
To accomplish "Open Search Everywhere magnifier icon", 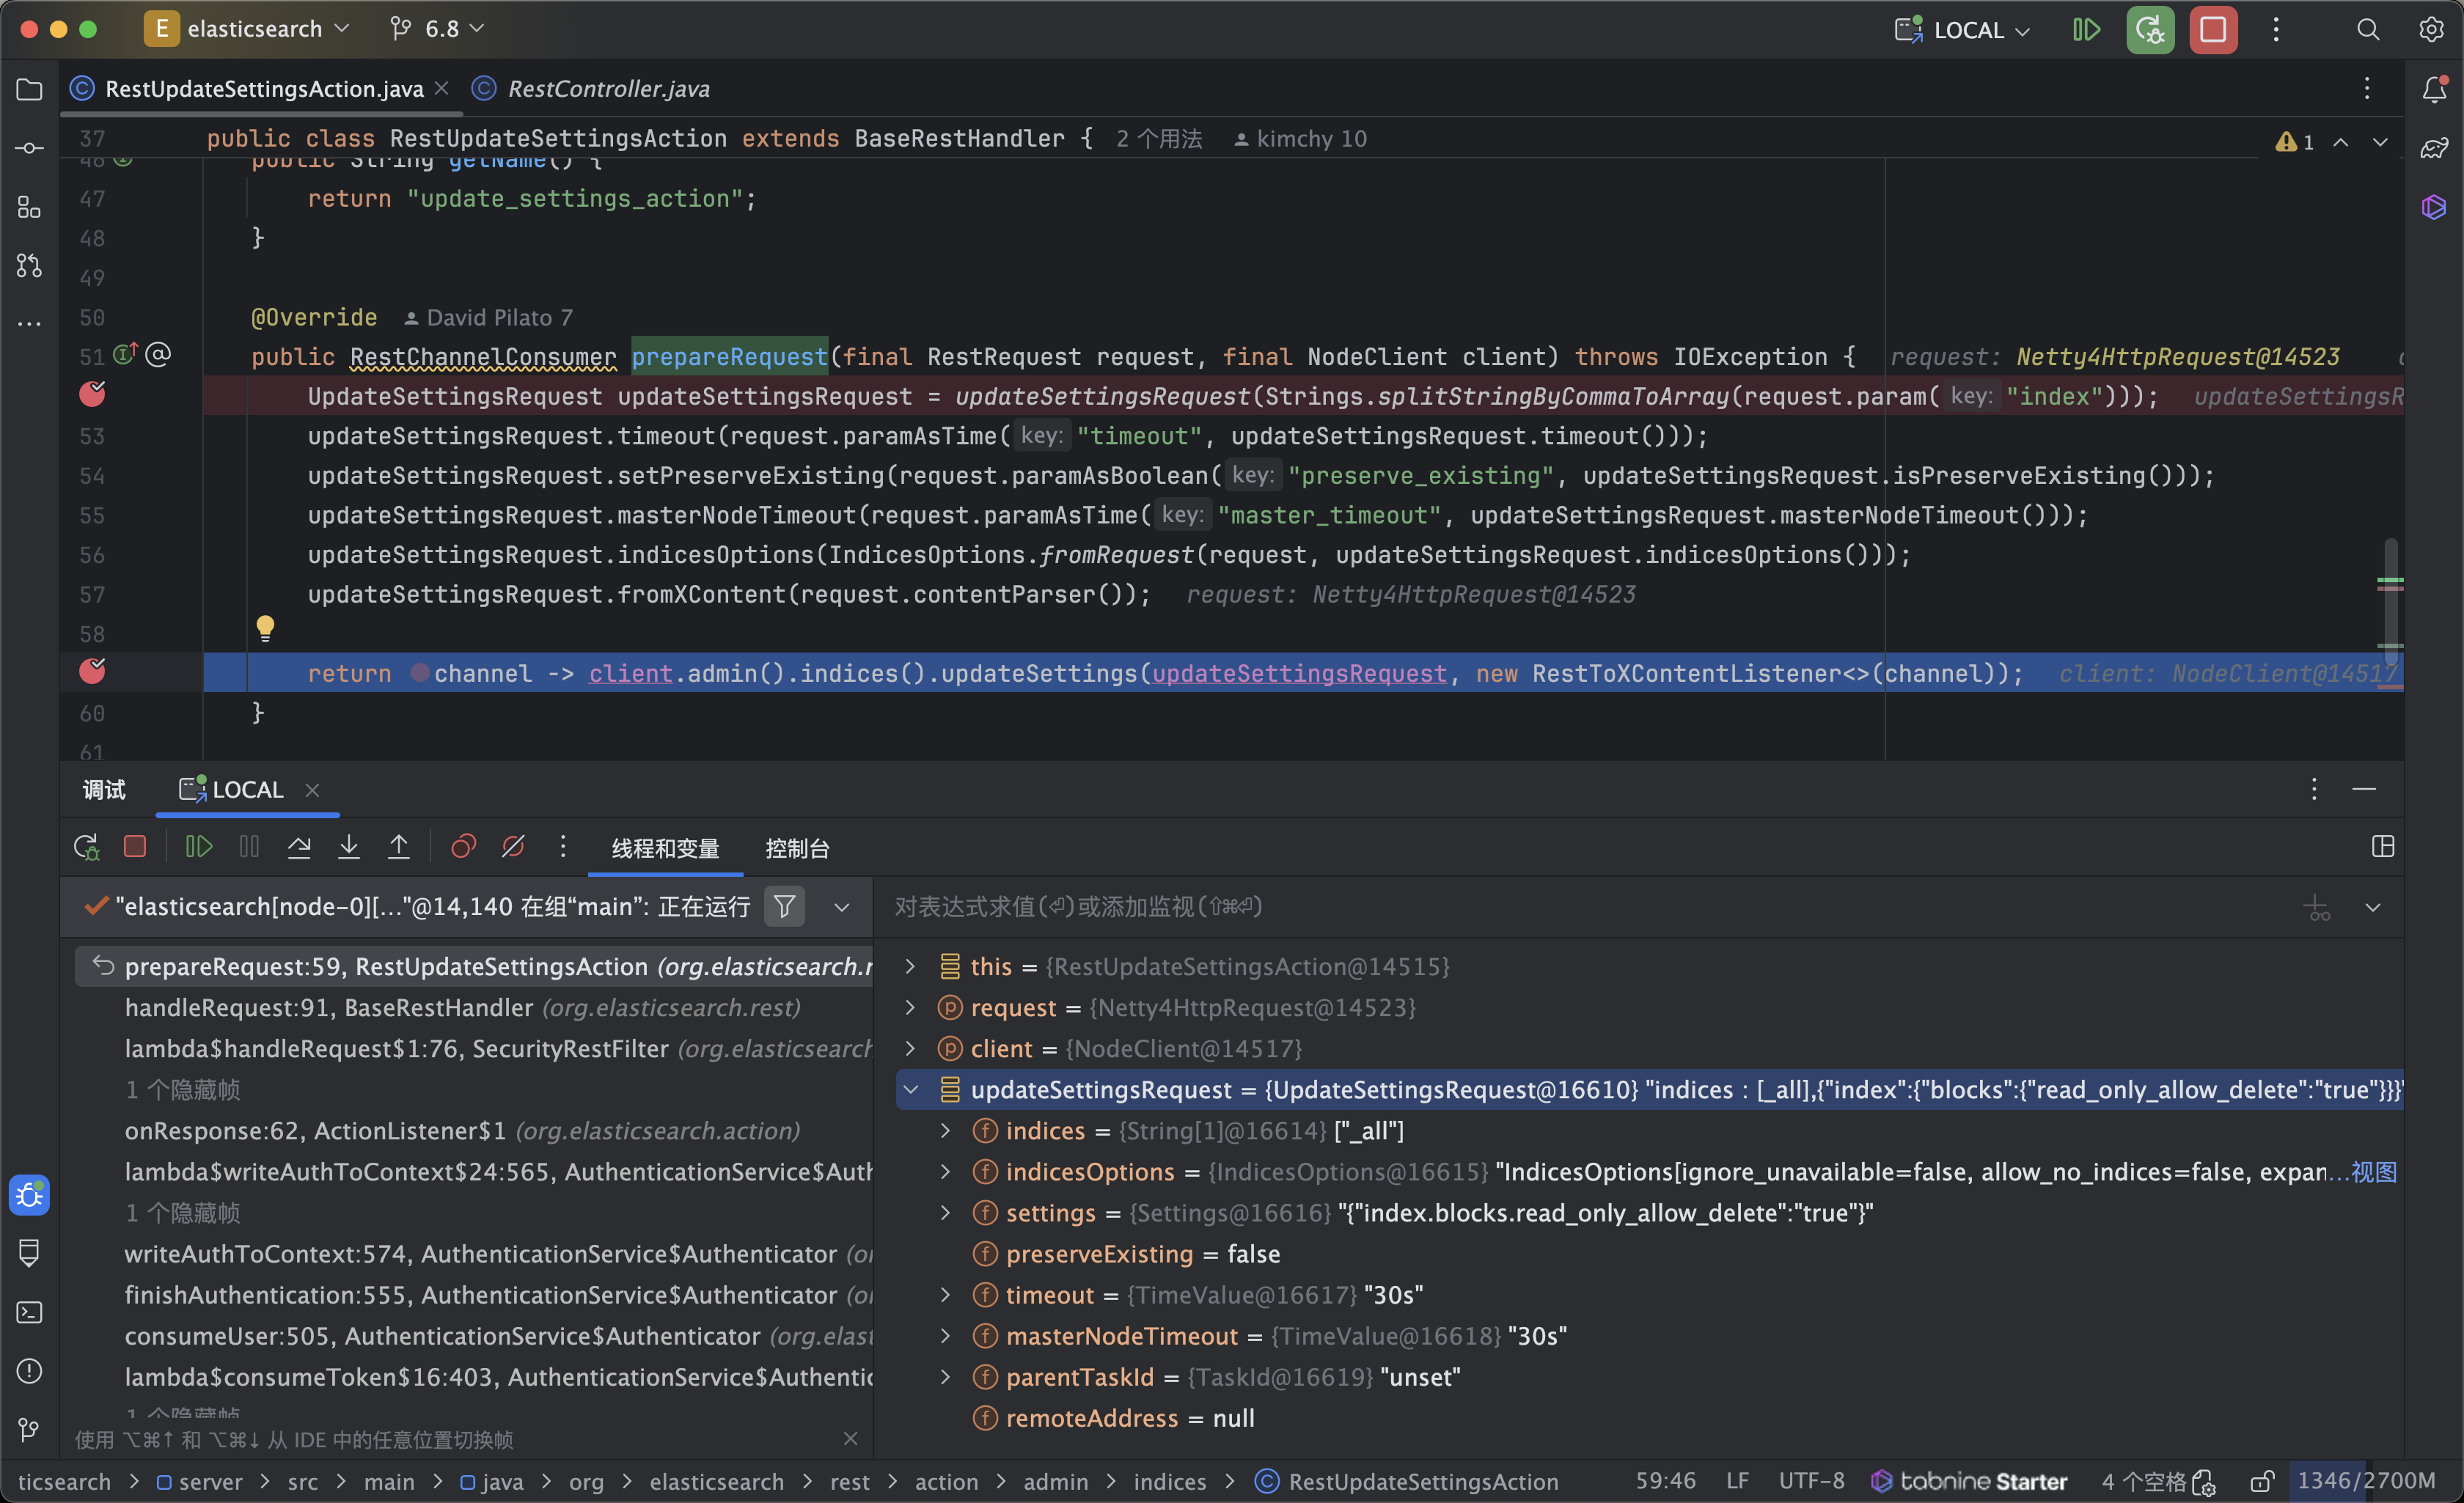I will (2367, 30).
